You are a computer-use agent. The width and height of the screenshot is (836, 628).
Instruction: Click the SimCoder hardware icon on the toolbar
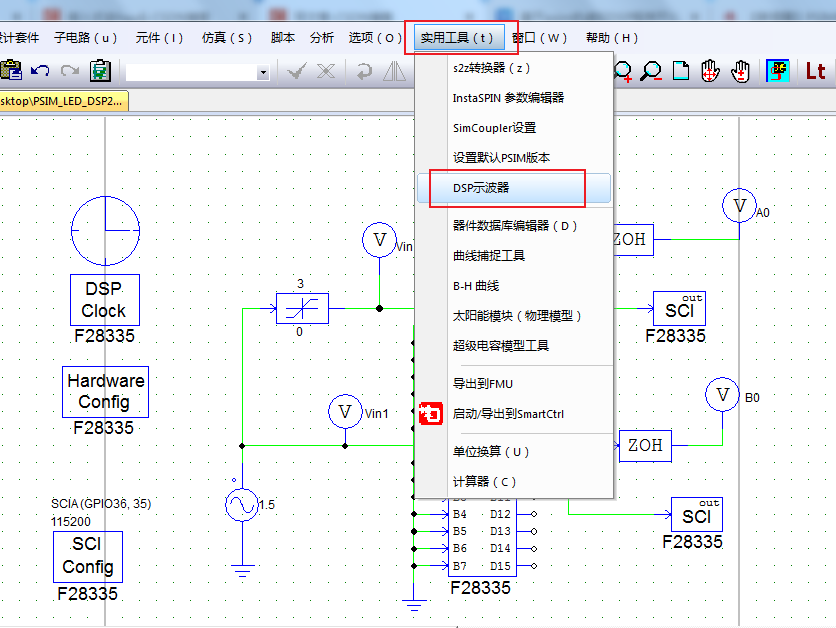pos(778,71)
